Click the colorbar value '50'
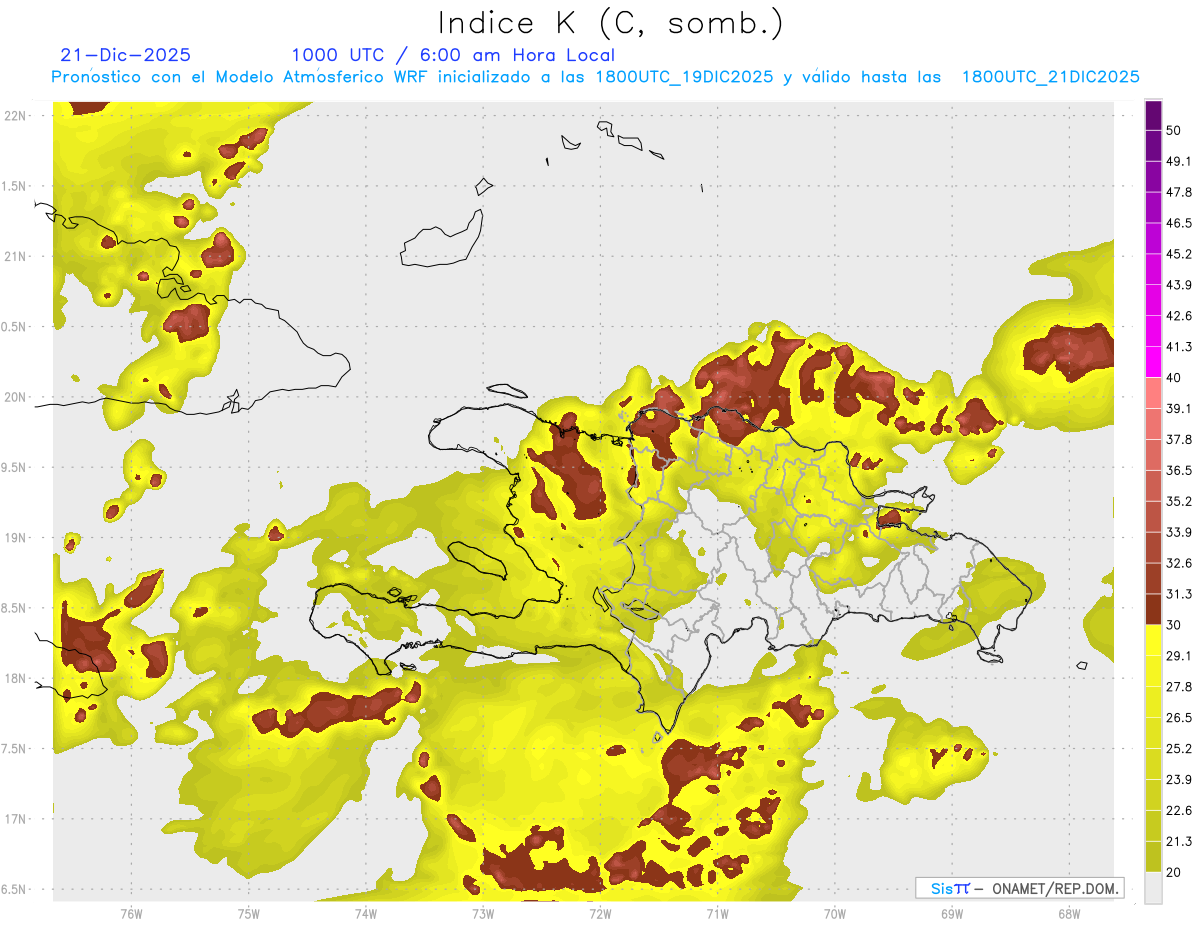This screenshot has height=927, width=1200. (1174, 130)
